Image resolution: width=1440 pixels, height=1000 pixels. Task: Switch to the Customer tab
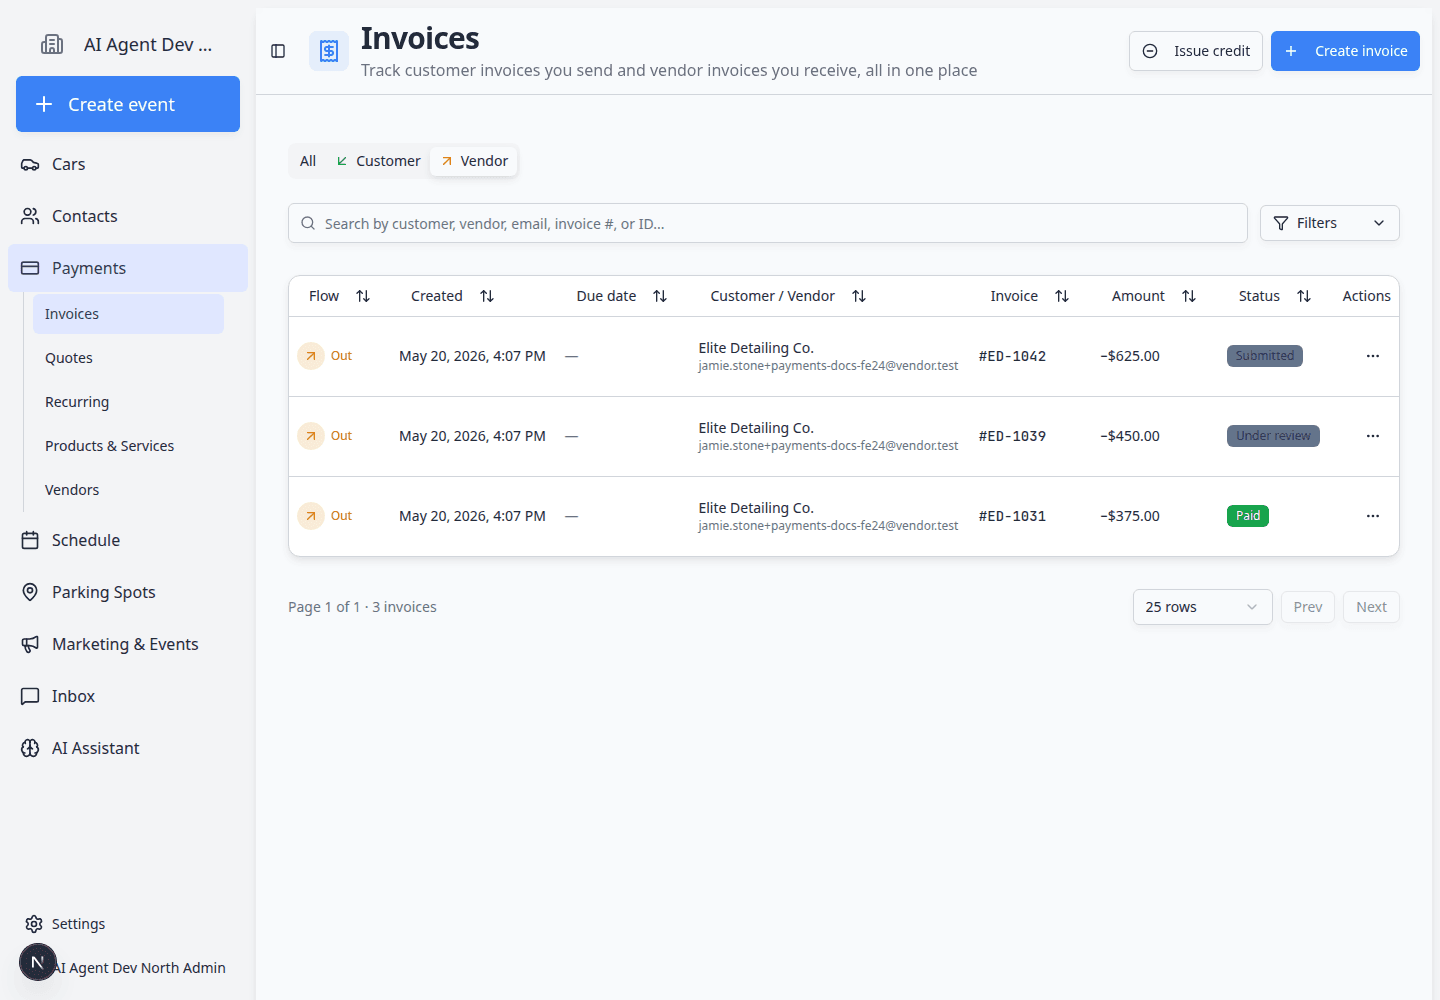[378, 161]
